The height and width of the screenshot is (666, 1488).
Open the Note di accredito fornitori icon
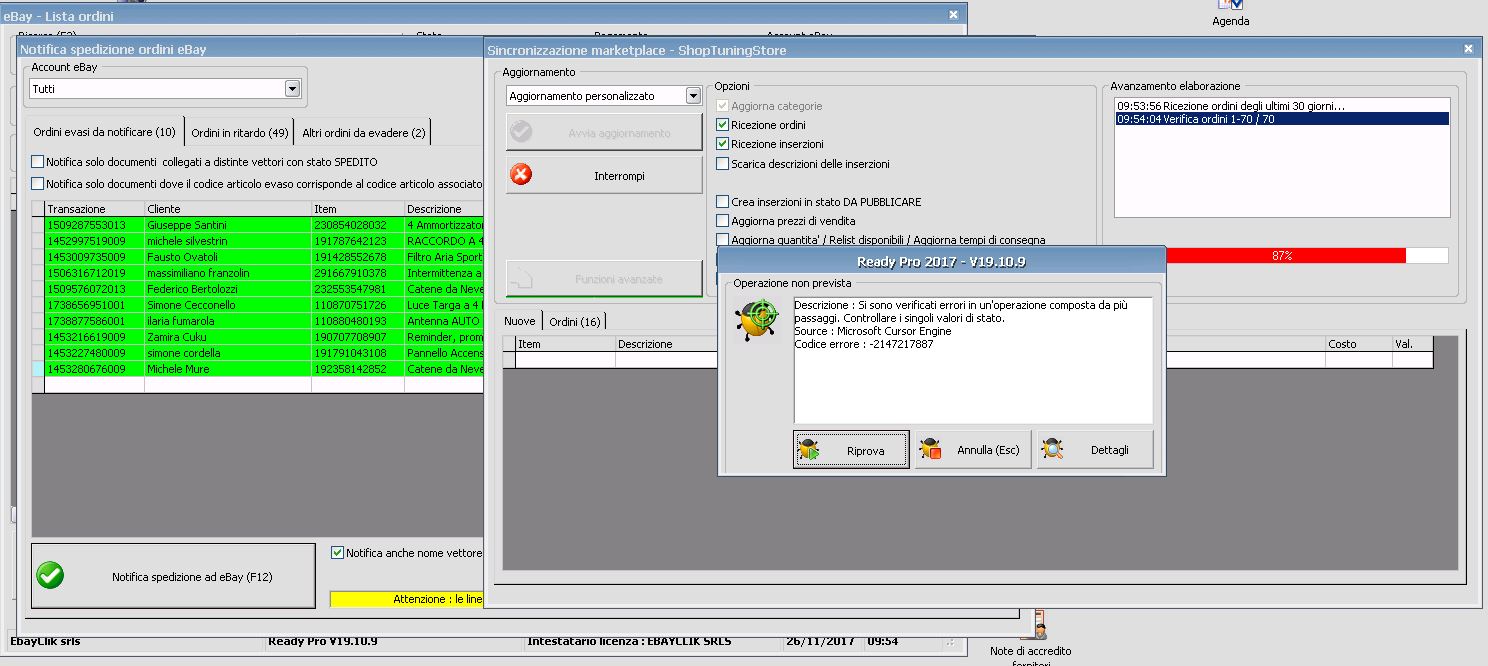coord(1030,640)
